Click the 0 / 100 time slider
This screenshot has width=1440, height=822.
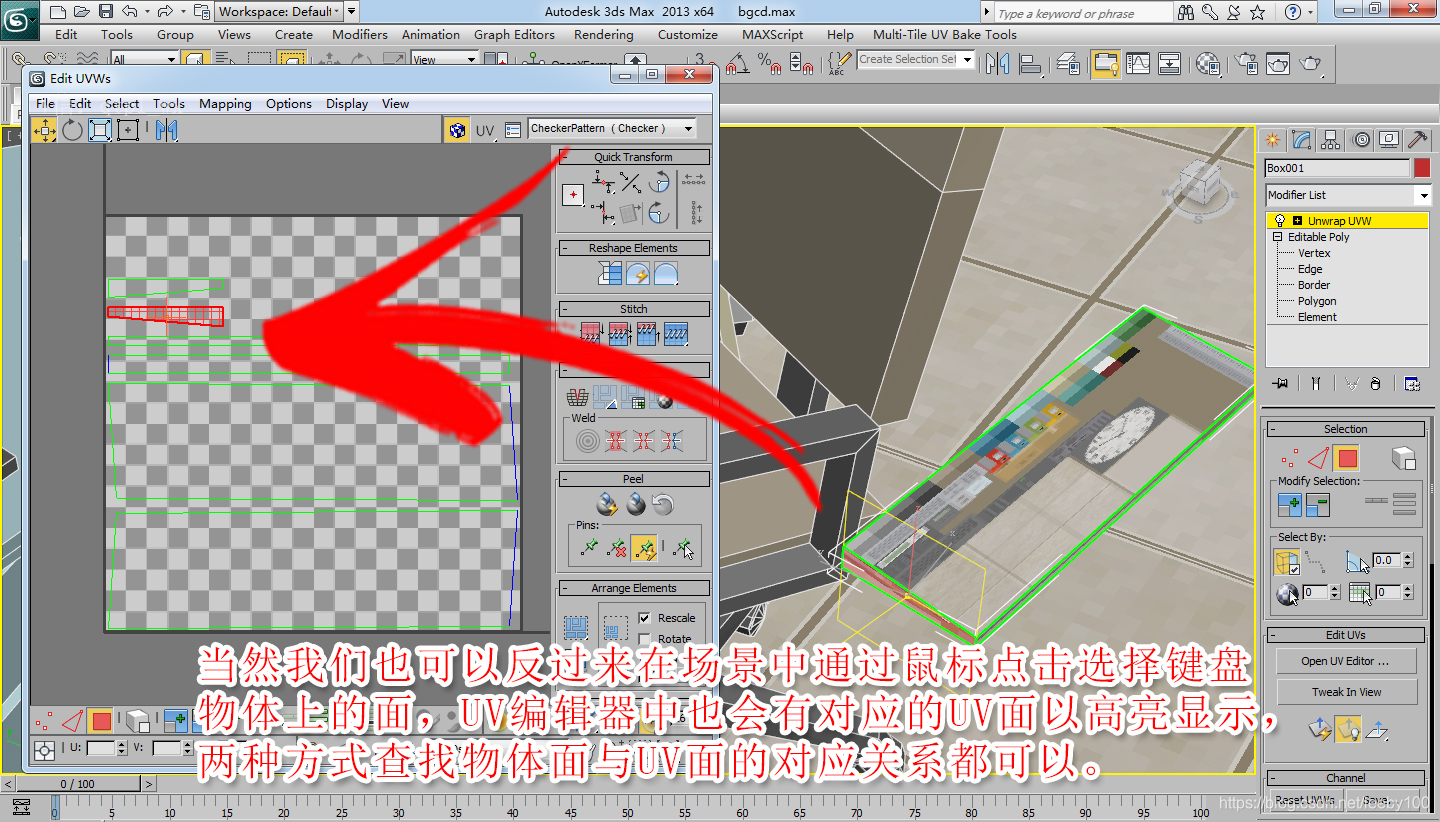click(x=78, y=784)
